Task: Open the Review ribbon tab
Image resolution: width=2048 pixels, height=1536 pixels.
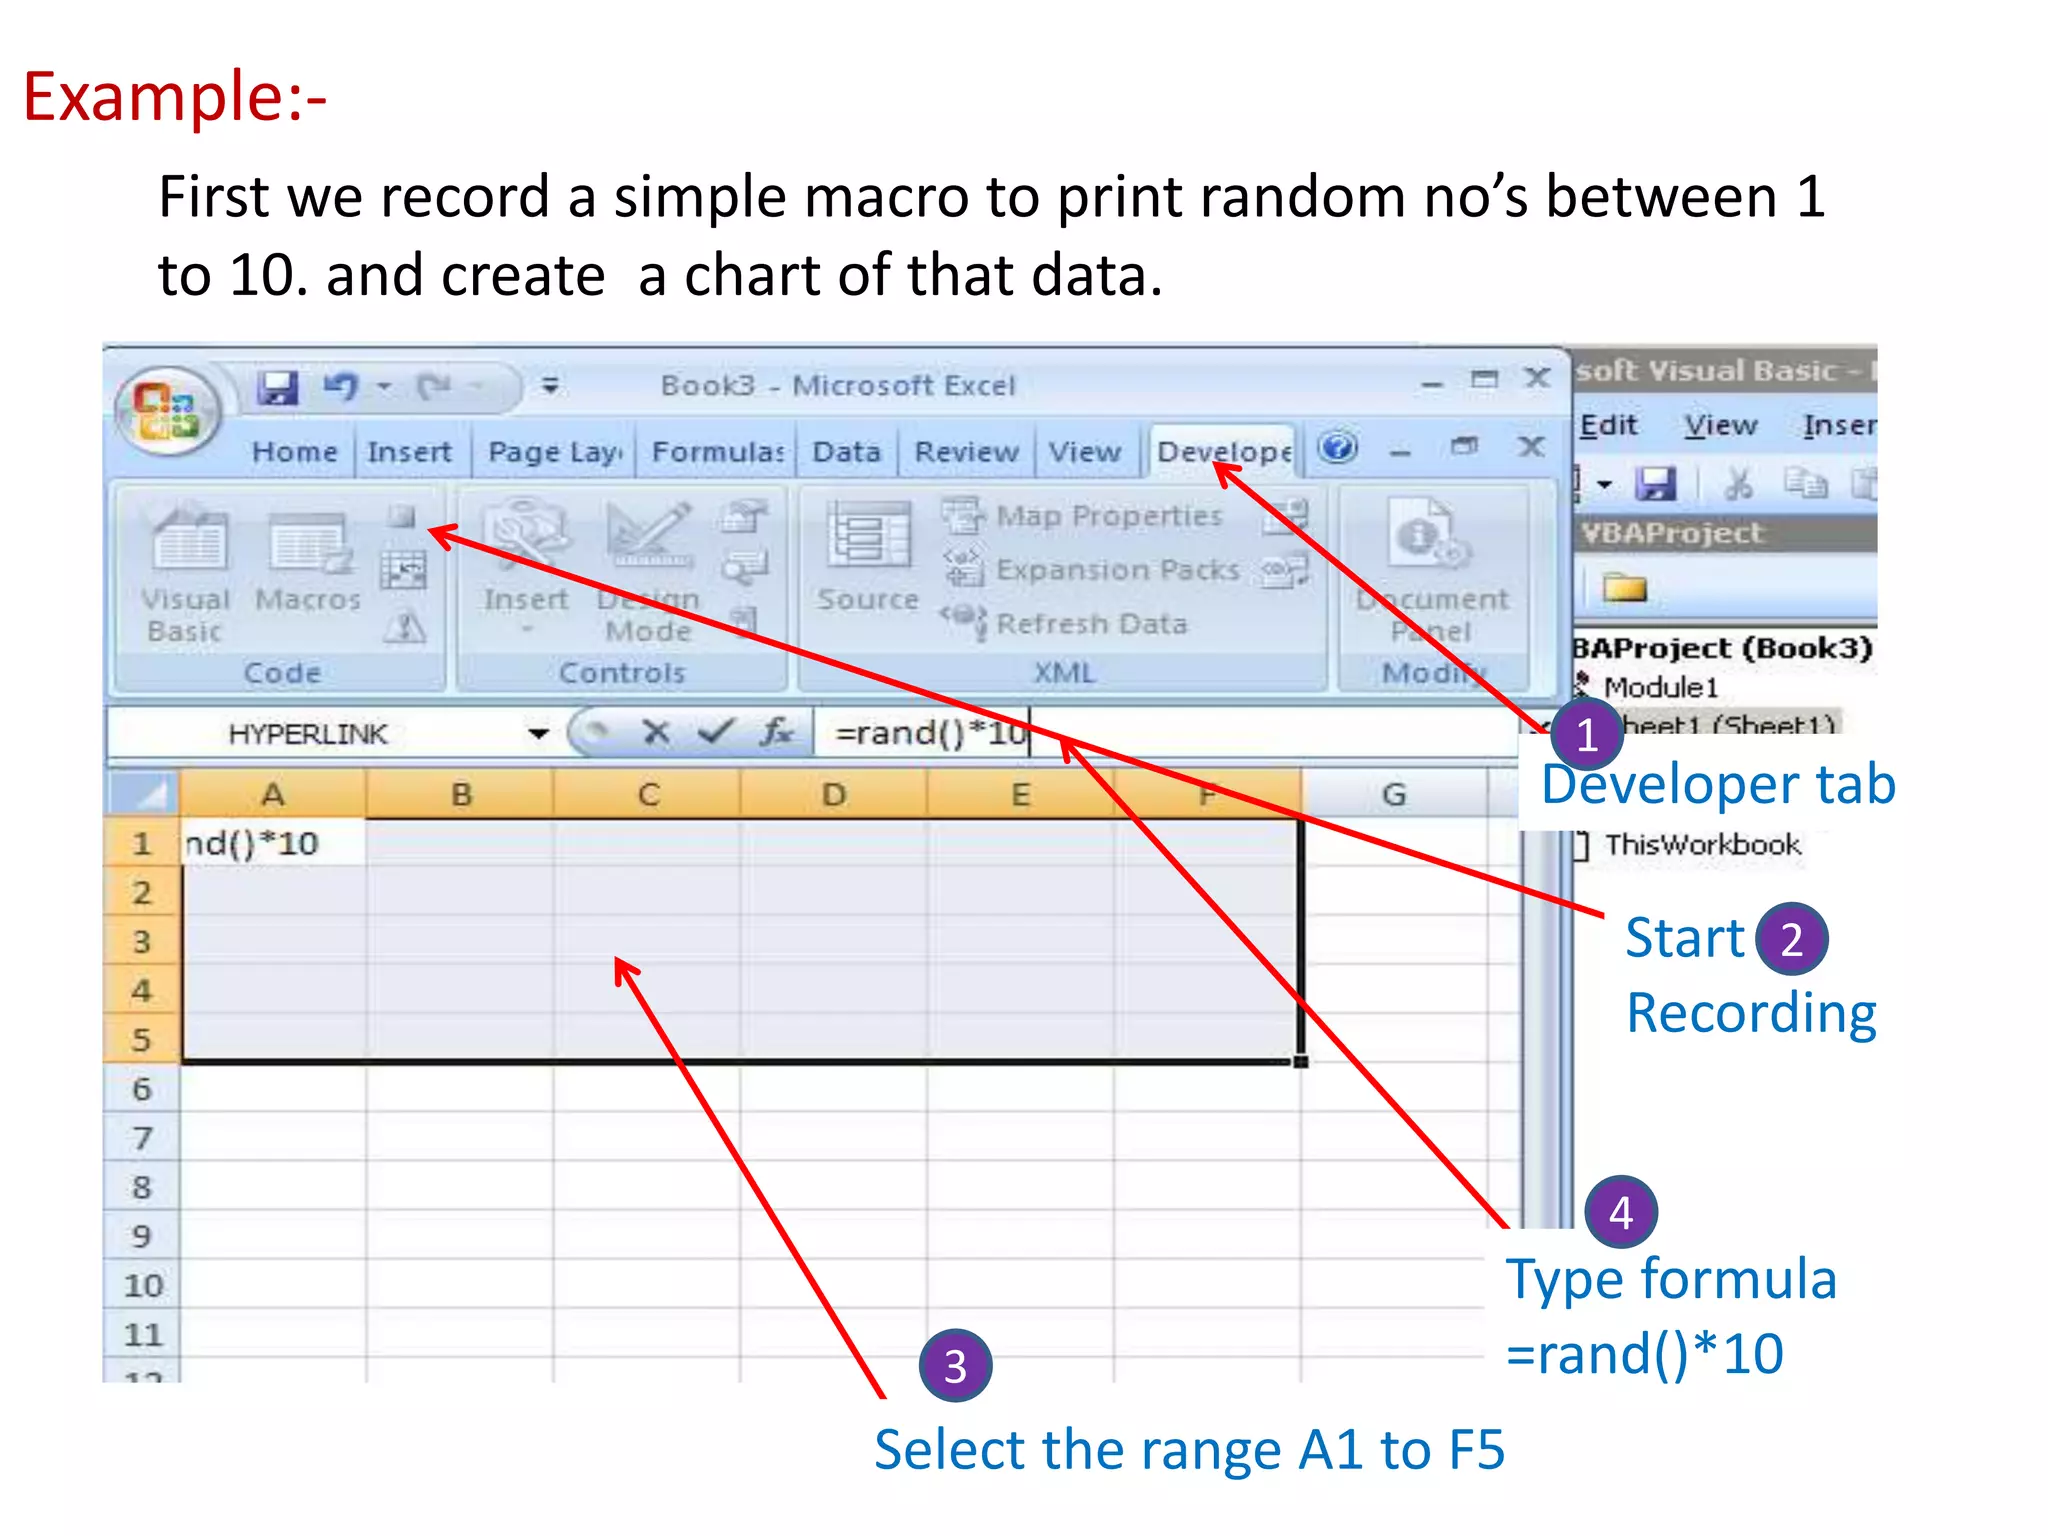Action: (966, 452)
